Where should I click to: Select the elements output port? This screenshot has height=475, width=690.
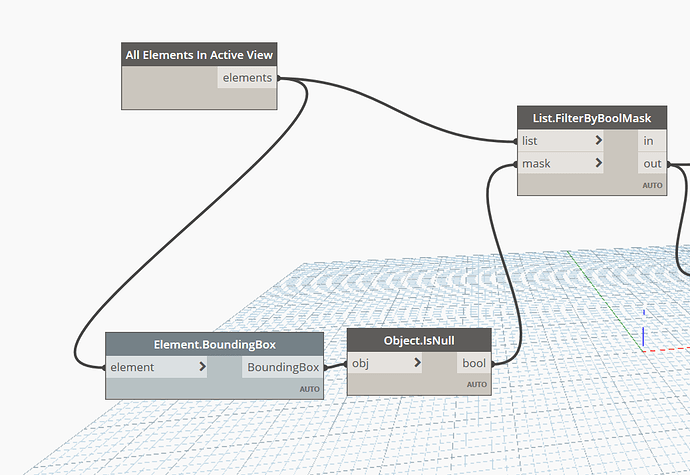point(247,77)
